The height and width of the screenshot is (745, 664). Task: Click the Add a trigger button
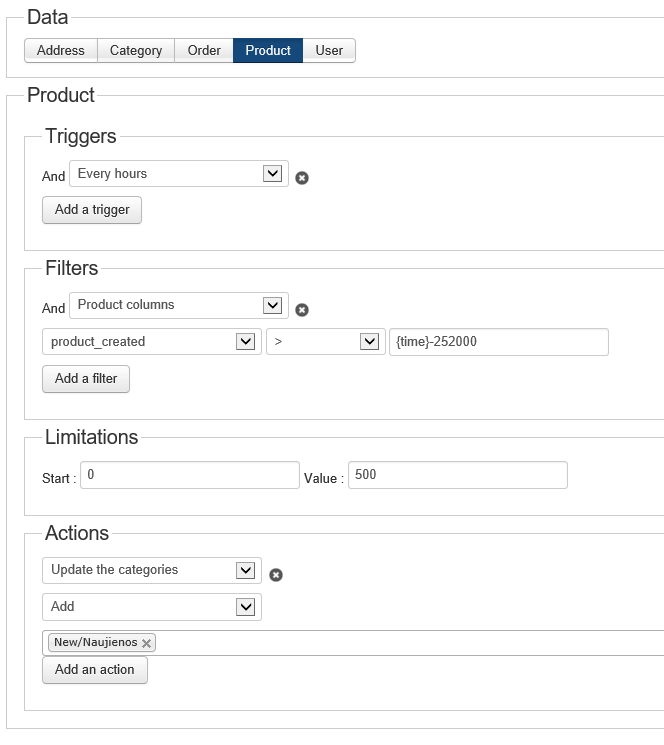(x=92, y=210)
